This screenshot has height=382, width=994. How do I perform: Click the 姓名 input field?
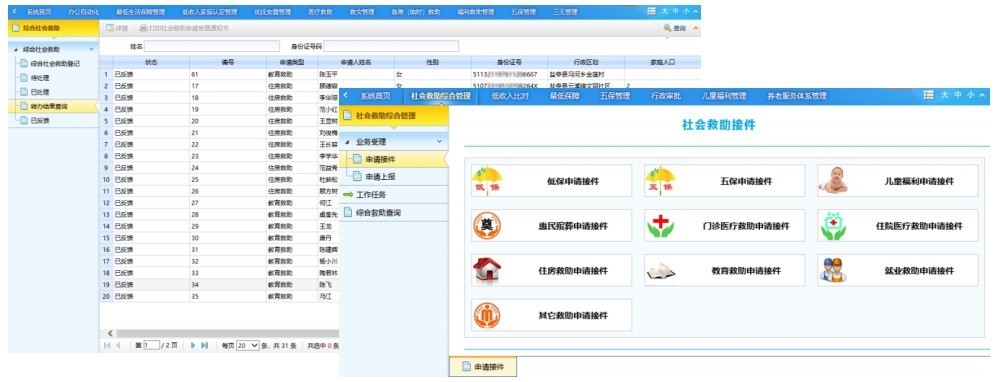click(x=212, y=46)
